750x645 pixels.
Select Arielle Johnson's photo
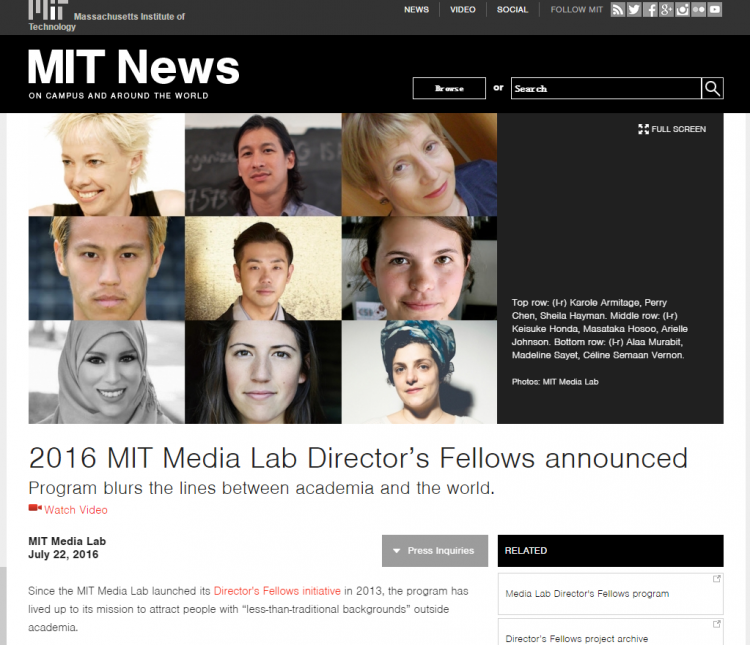pyautogui.click(x=419, y=268)
